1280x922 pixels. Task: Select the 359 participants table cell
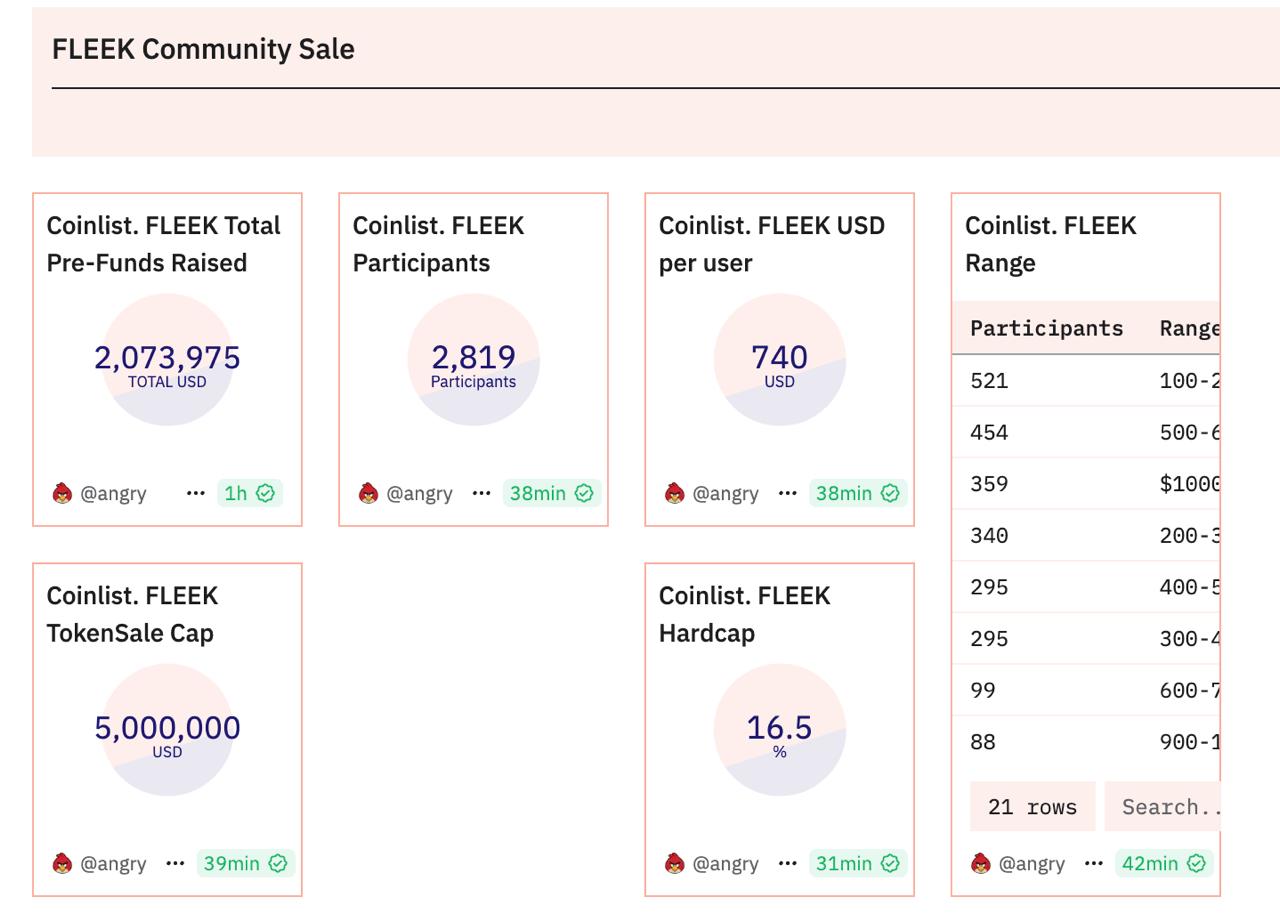989,483
